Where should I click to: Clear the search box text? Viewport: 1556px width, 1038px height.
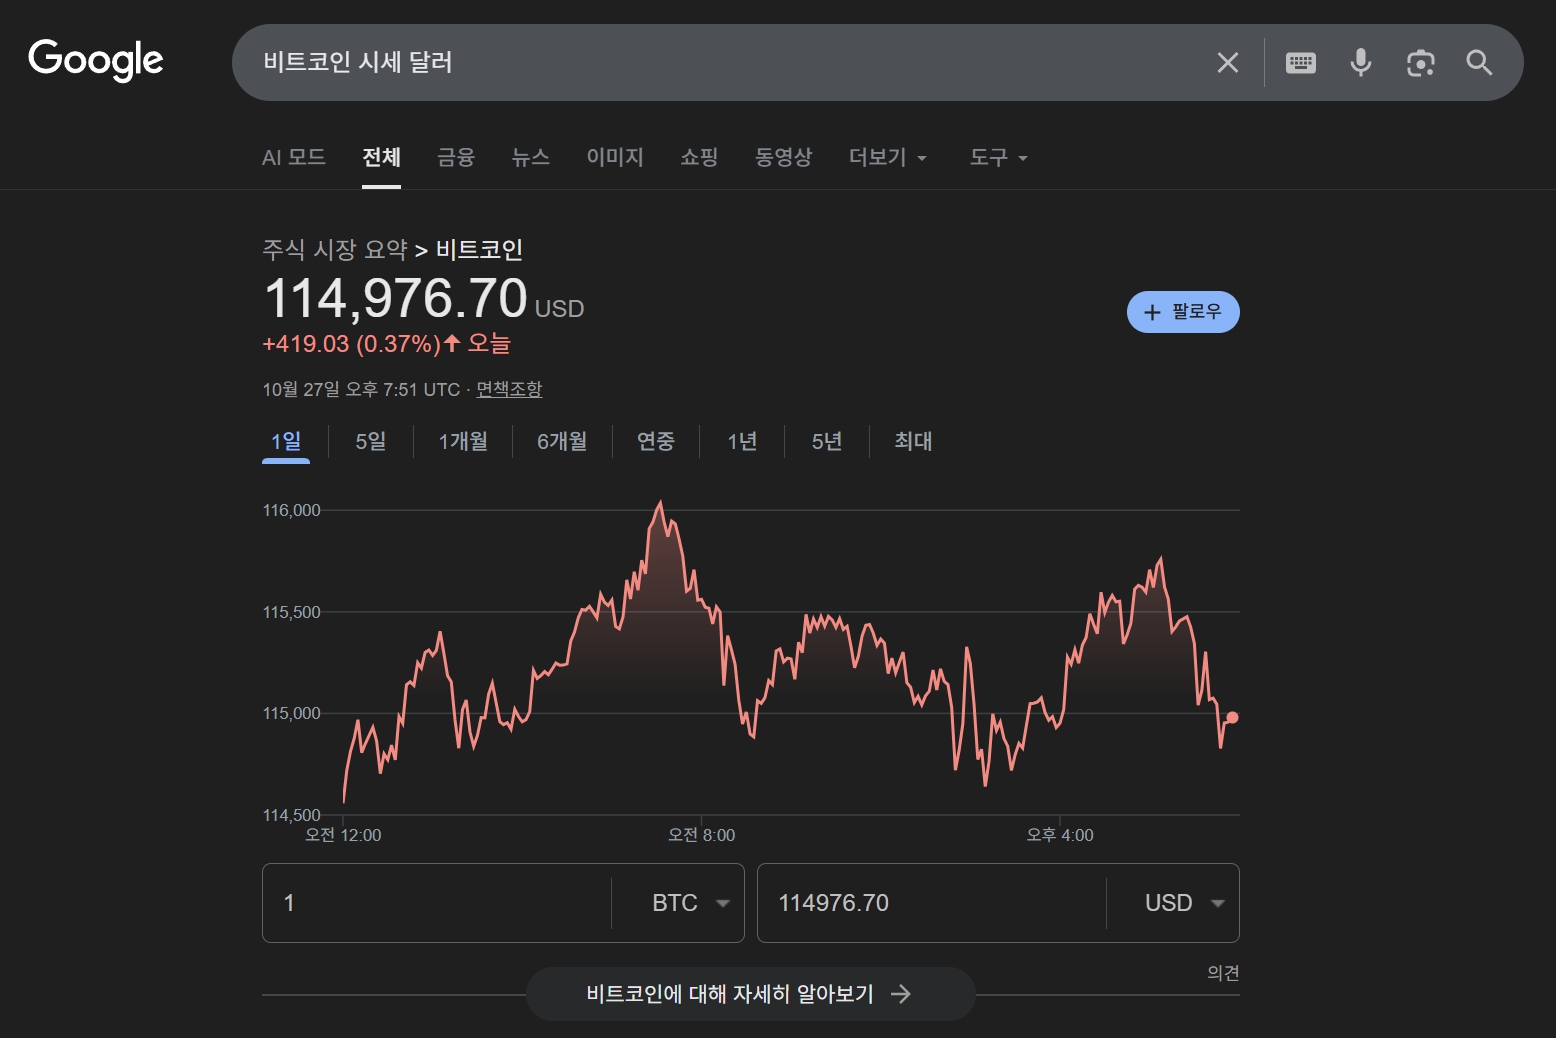click(1227, 63)
